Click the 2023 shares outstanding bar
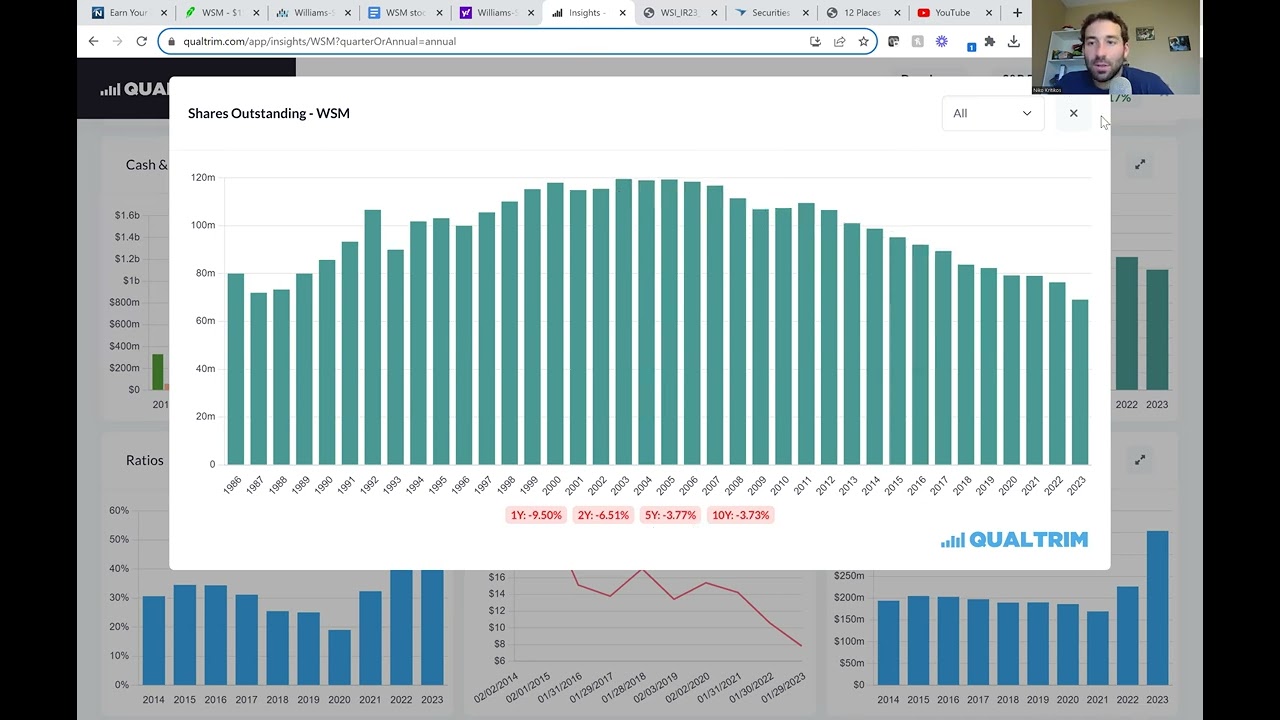Image resolution: width=1280 pixels, height=720 pixels. point(1080,382)
